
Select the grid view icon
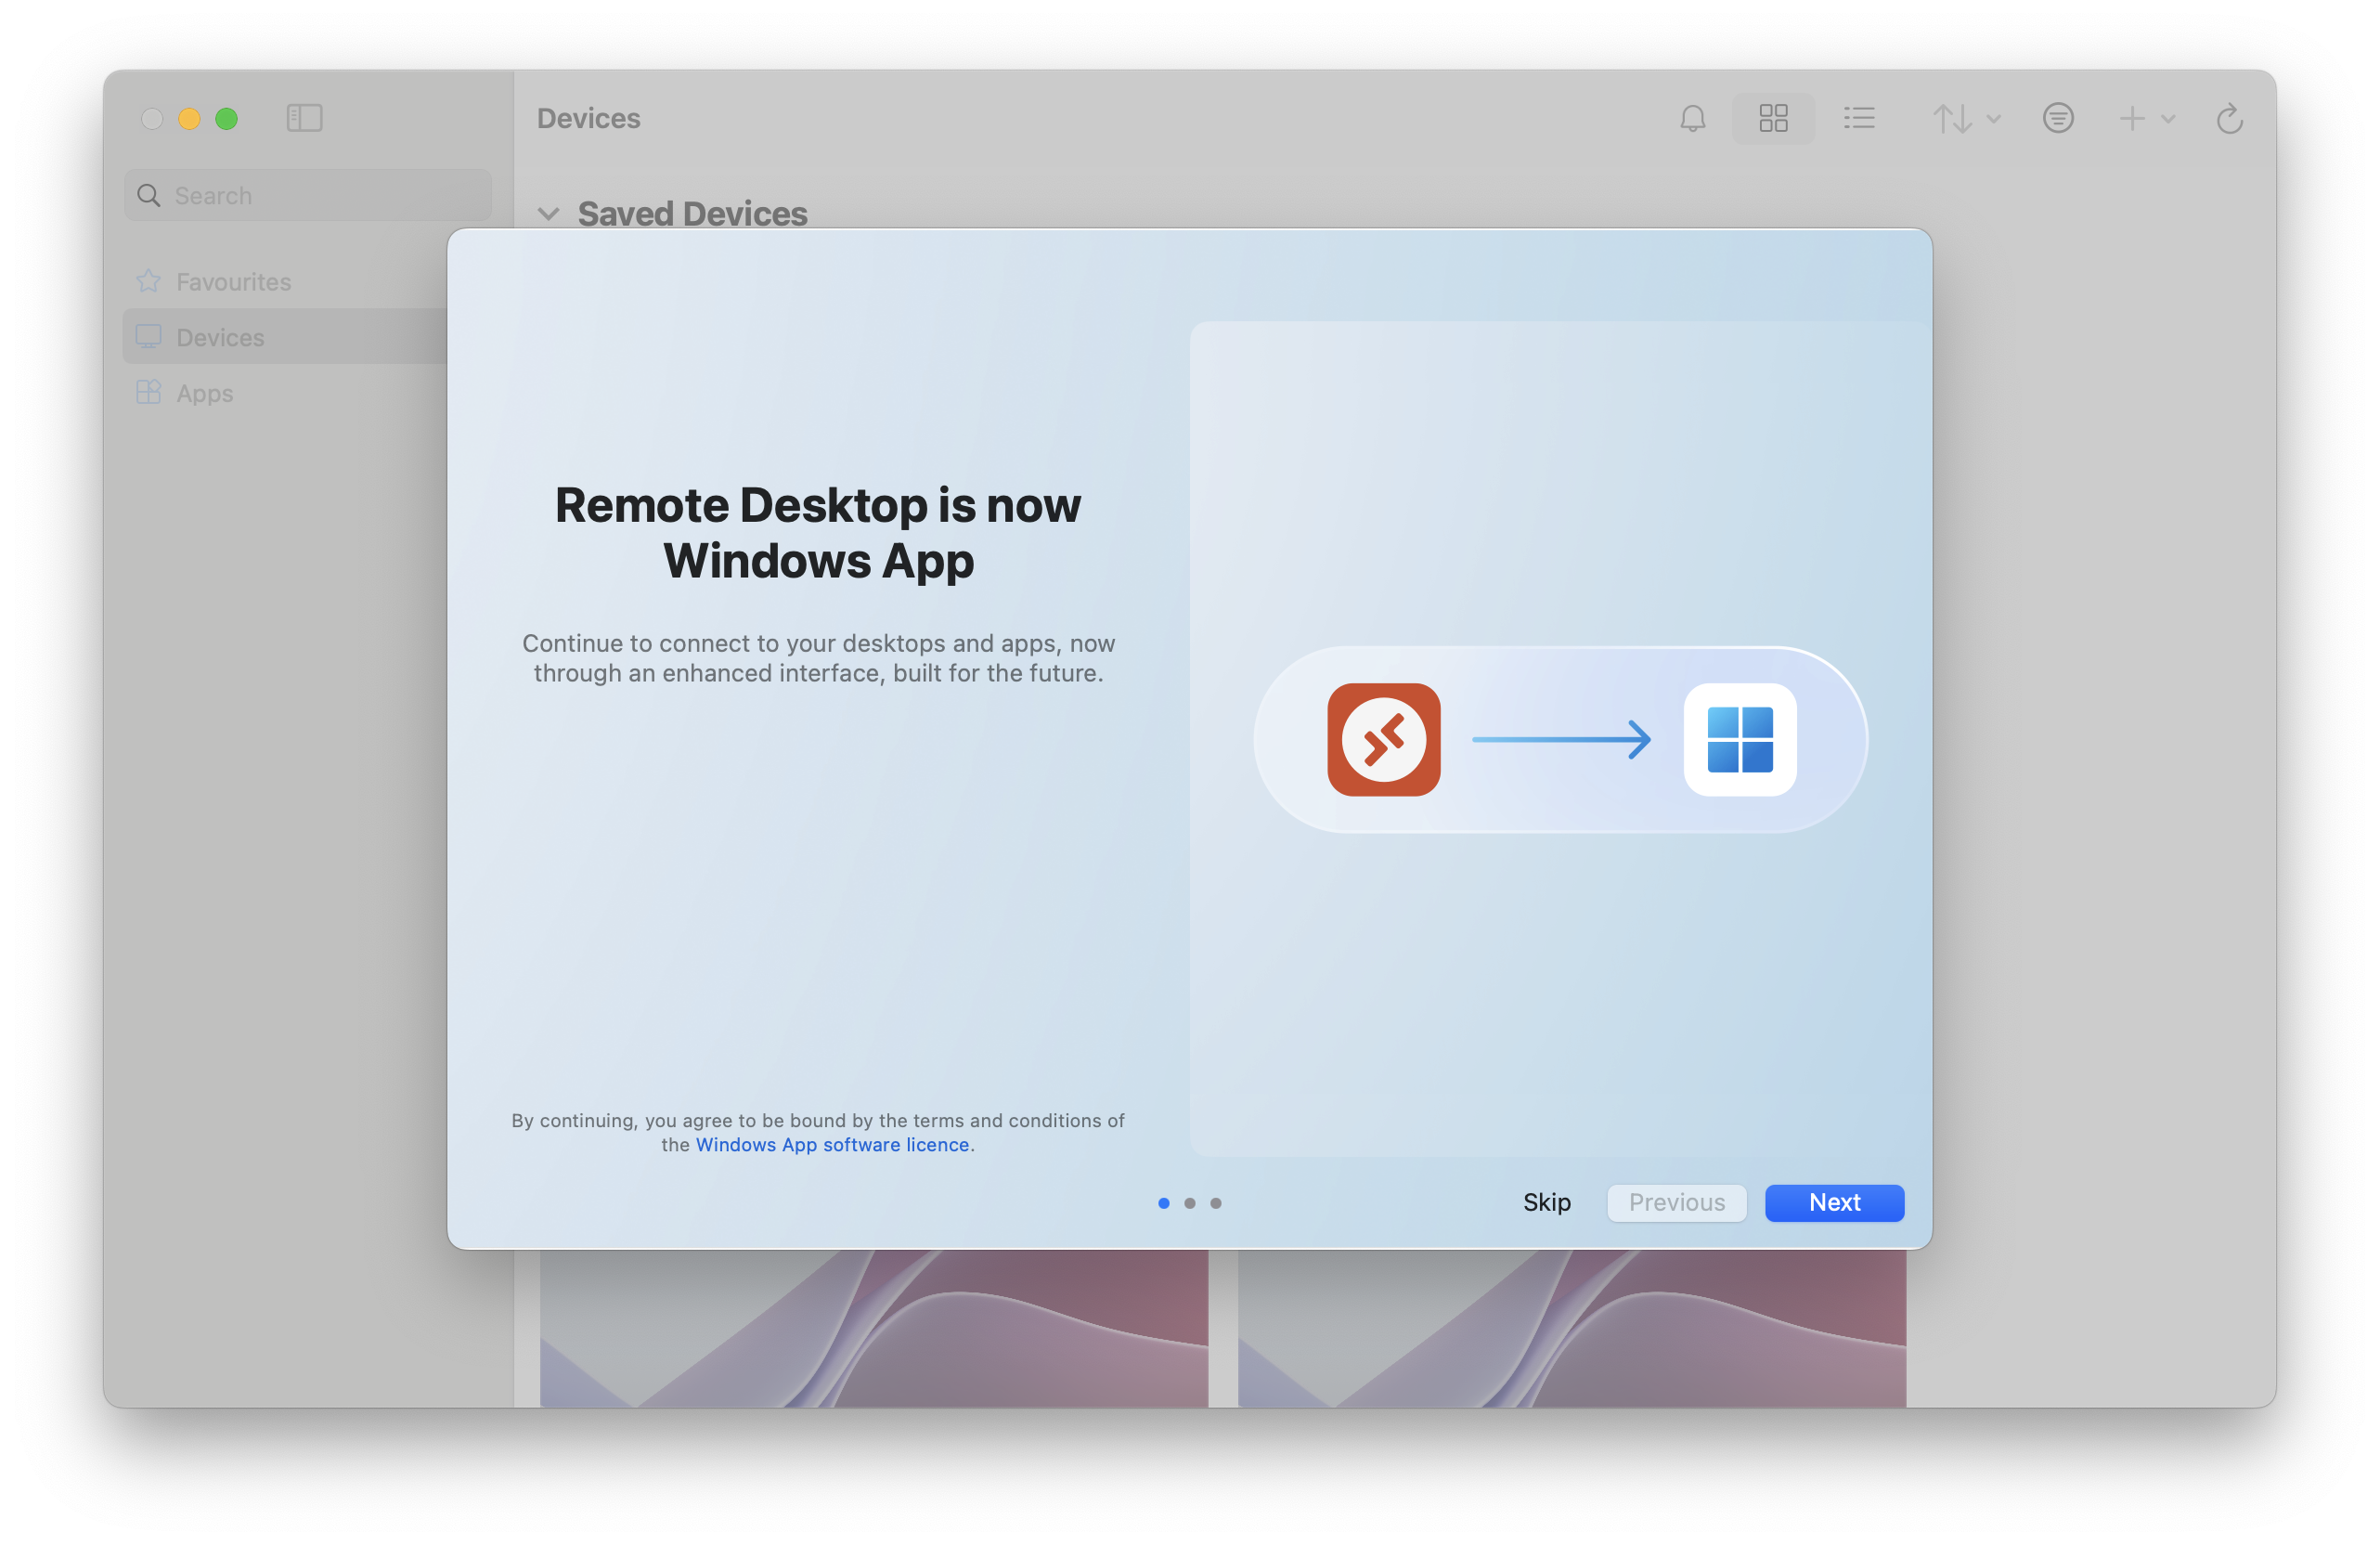[1773, 118]
